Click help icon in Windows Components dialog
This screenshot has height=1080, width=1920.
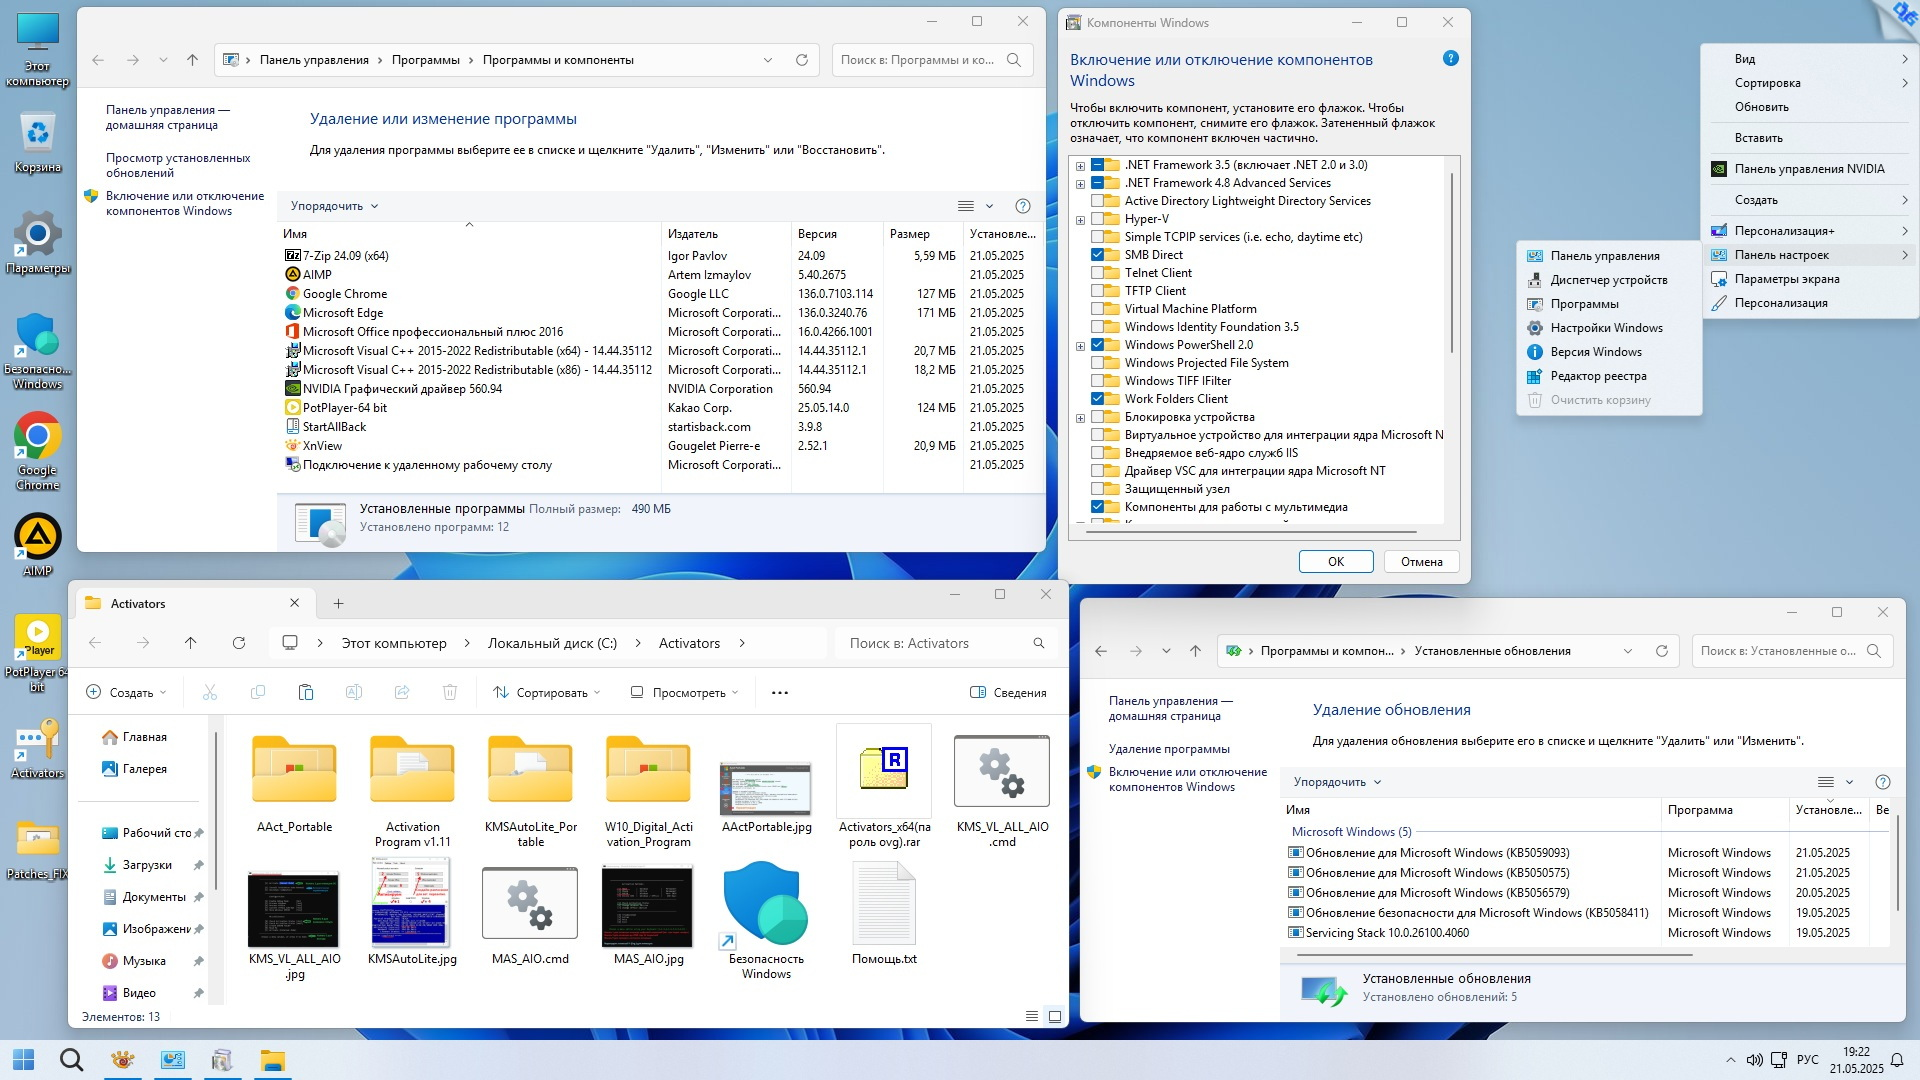coord(1451,59)
